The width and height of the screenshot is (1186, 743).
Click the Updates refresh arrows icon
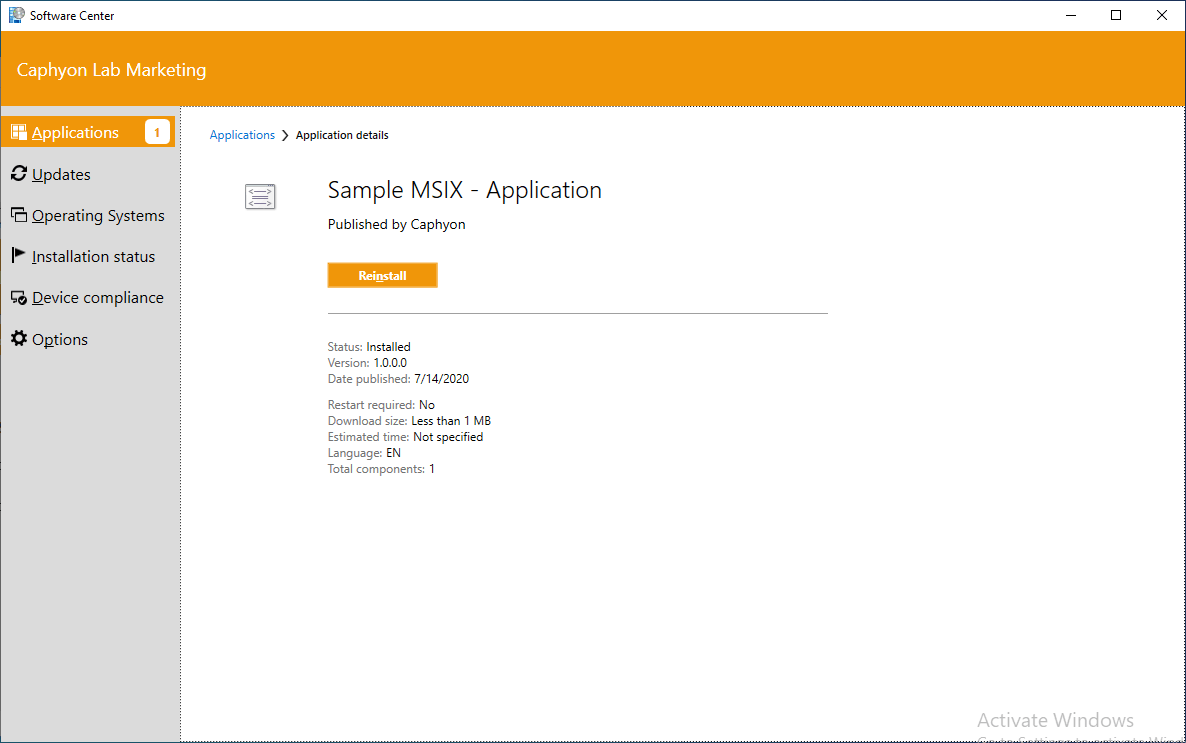tap(19, 174)
